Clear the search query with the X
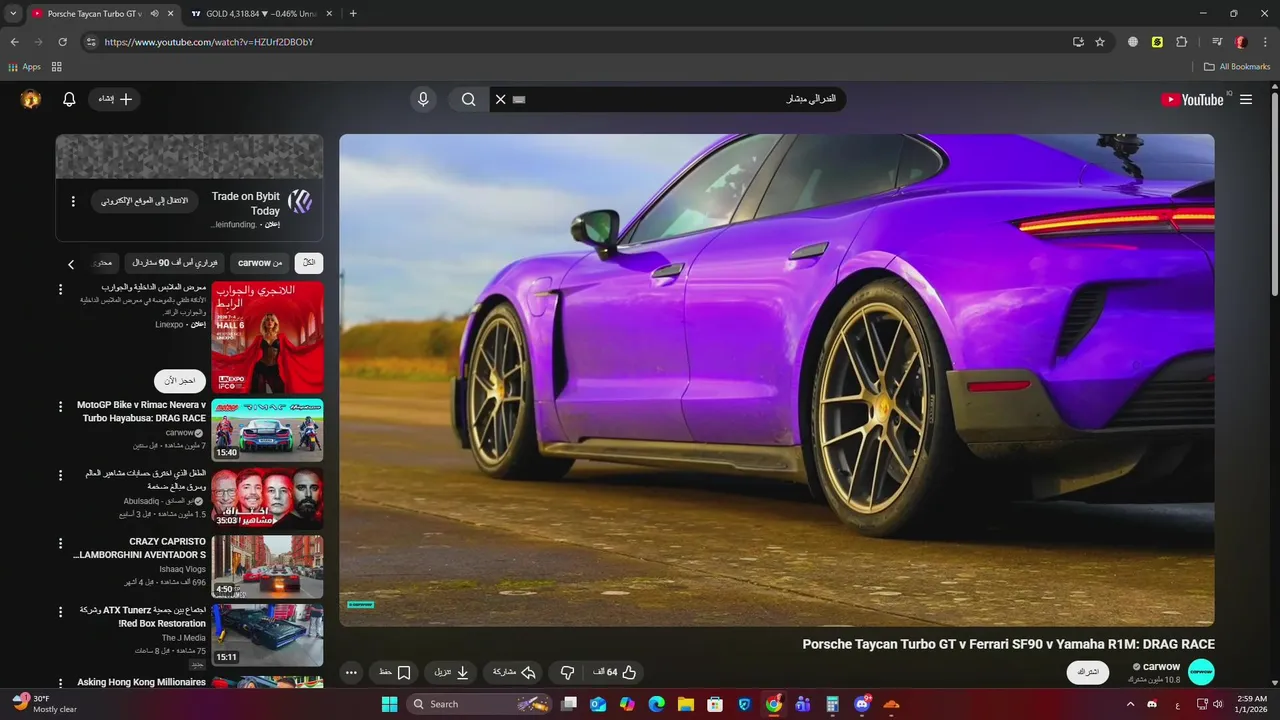This screenshot has width=1280, height=720. [501, 99]
